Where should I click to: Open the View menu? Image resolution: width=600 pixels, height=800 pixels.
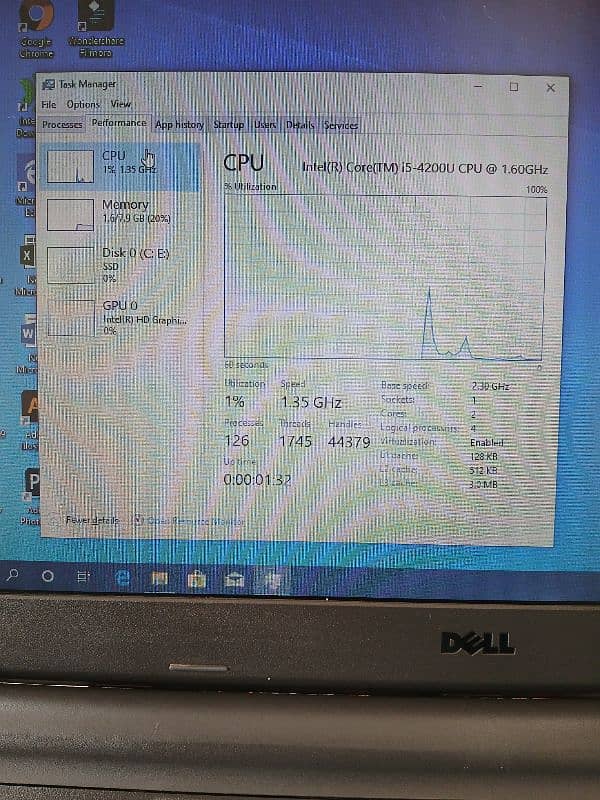point(121,104)
